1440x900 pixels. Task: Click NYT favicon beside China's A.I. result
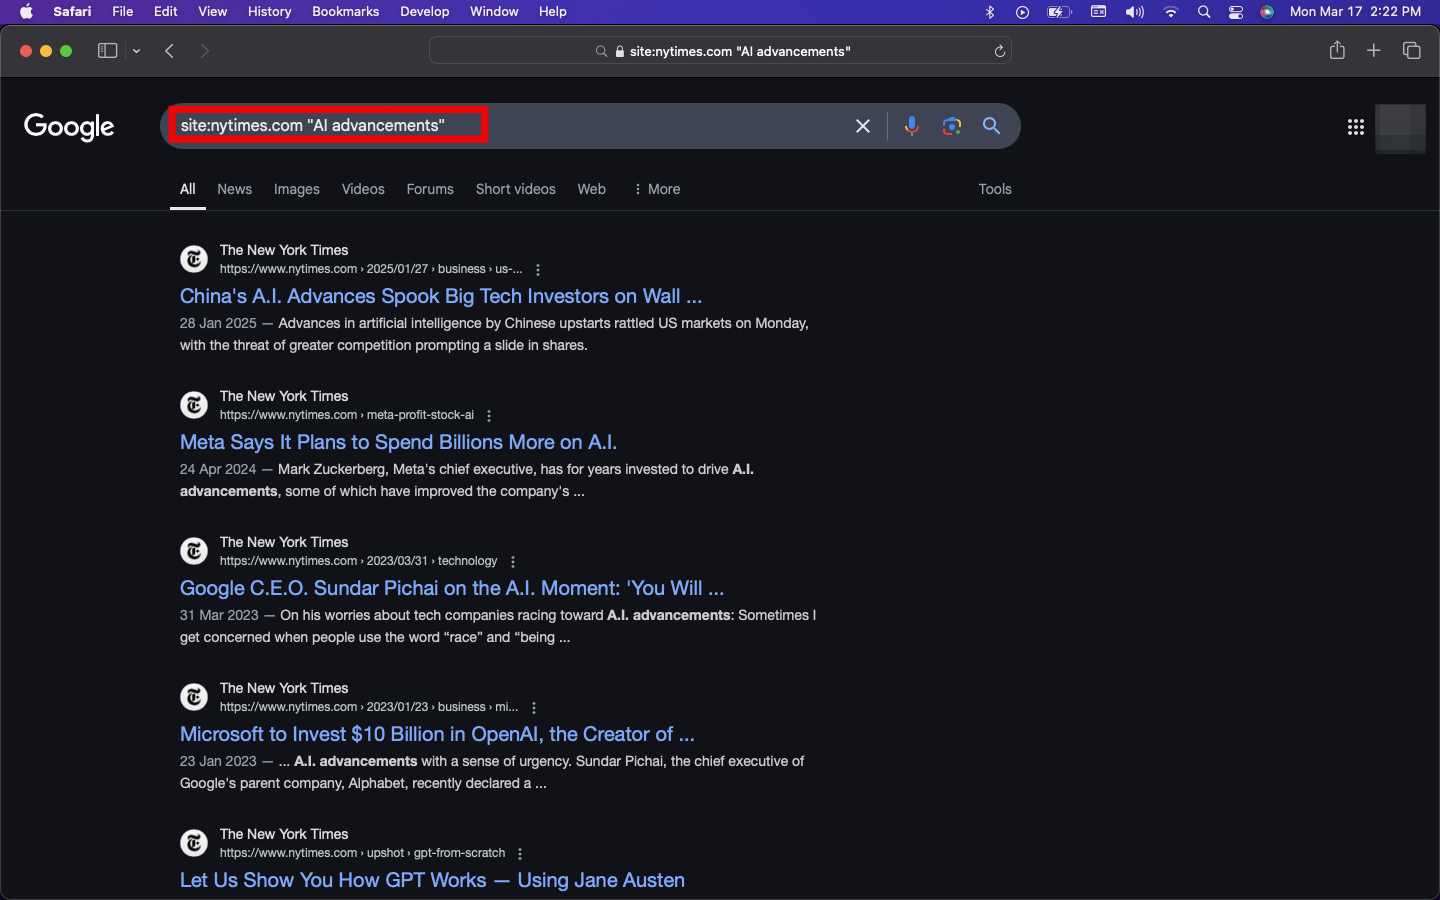[x=194, y=259]
